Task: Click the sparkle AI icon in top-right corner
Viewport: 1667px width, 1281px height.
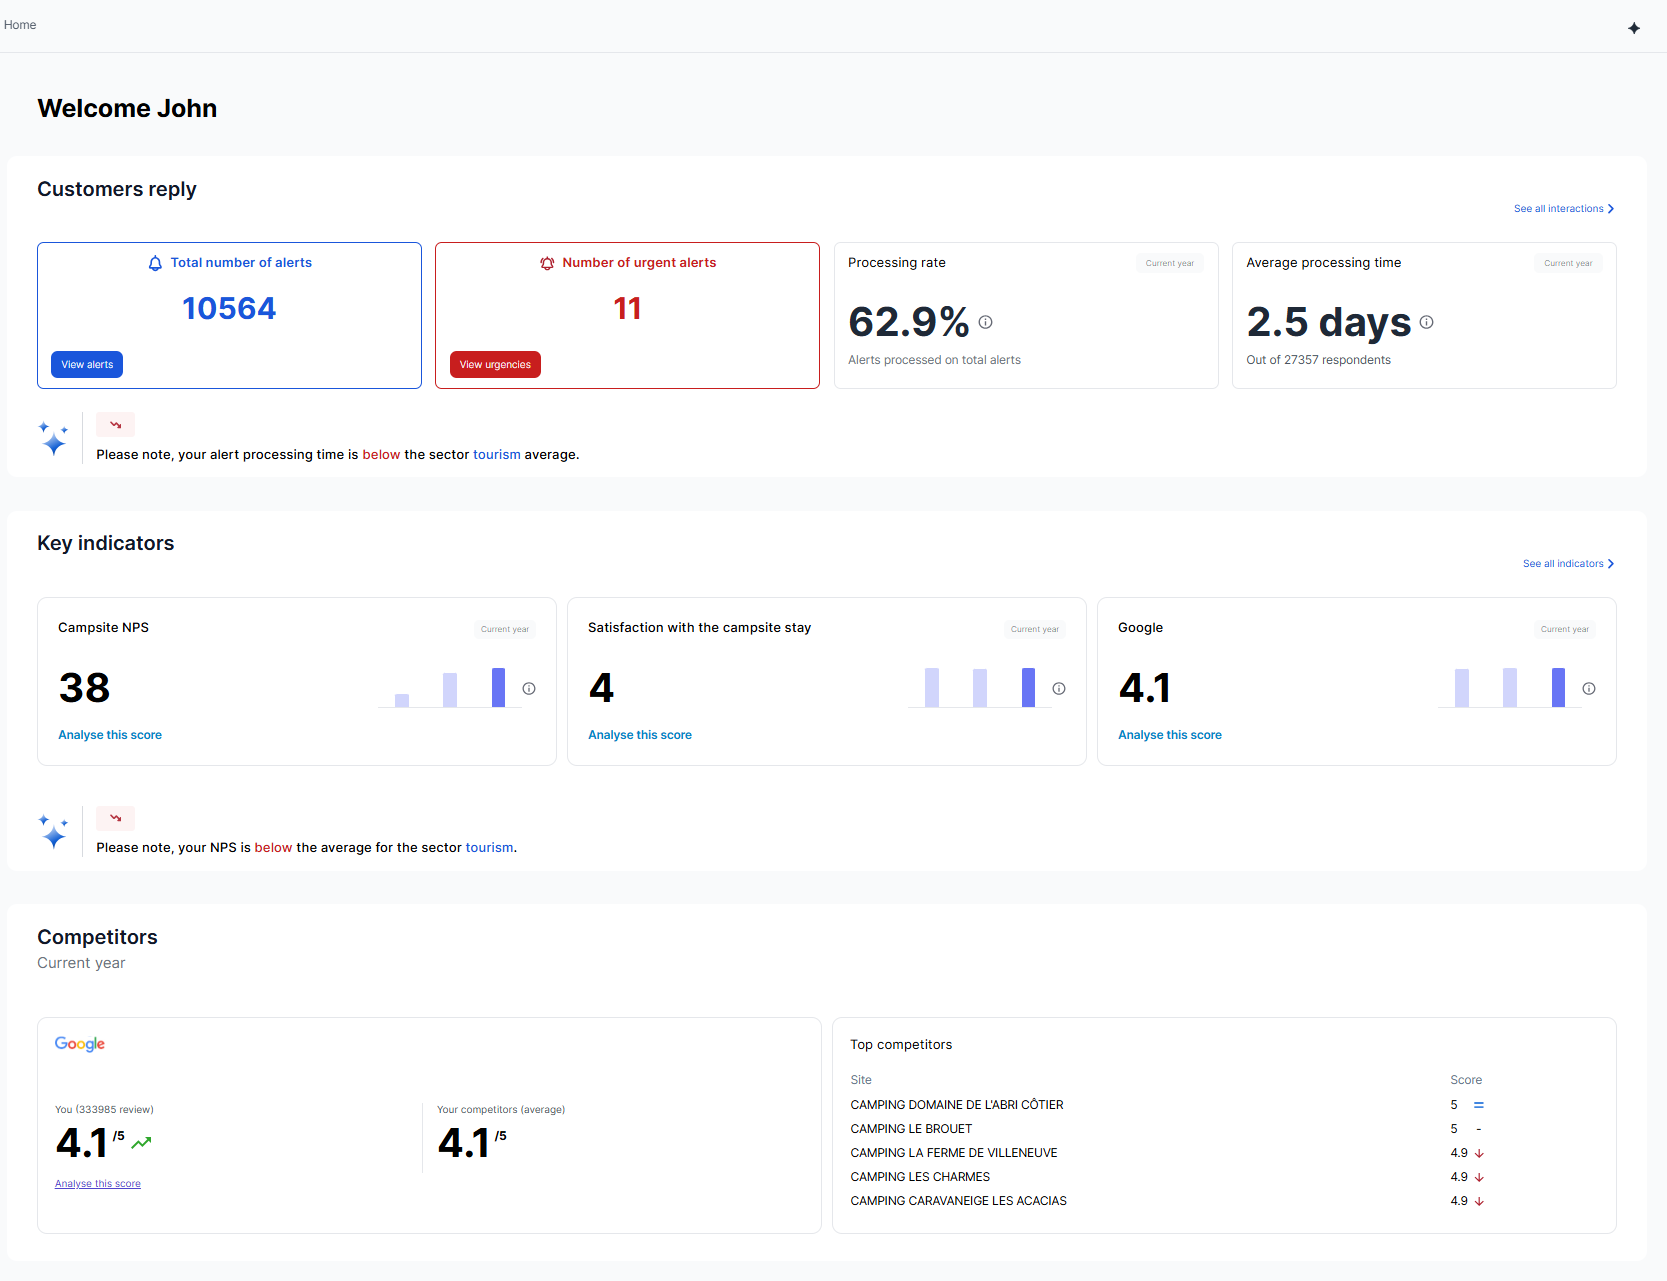Action: (x=1634, y=28)
